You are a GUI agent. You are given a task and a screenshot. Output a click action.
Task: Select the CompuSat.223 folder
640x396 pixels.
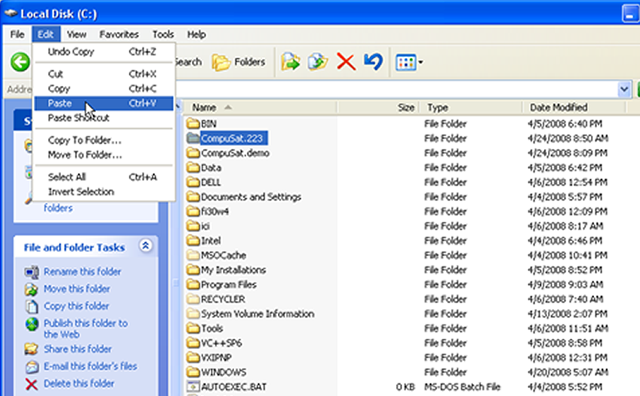227,138
